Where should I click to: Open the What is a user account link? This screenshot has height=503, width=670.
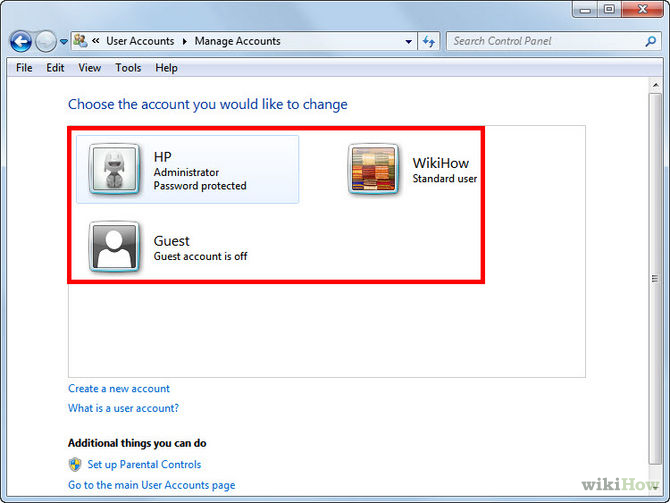(123, 408)
